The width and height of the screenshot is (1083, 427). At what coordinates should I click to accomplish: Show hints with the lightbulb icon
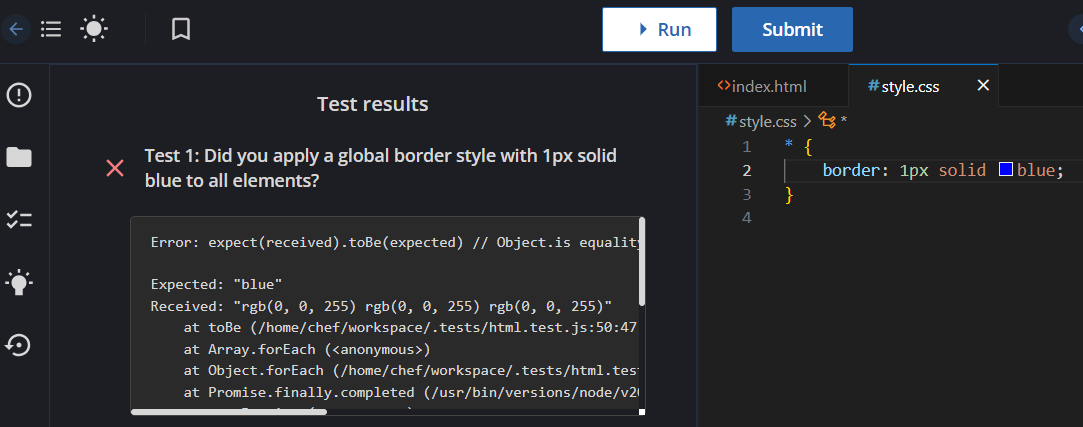pos(19,283)
